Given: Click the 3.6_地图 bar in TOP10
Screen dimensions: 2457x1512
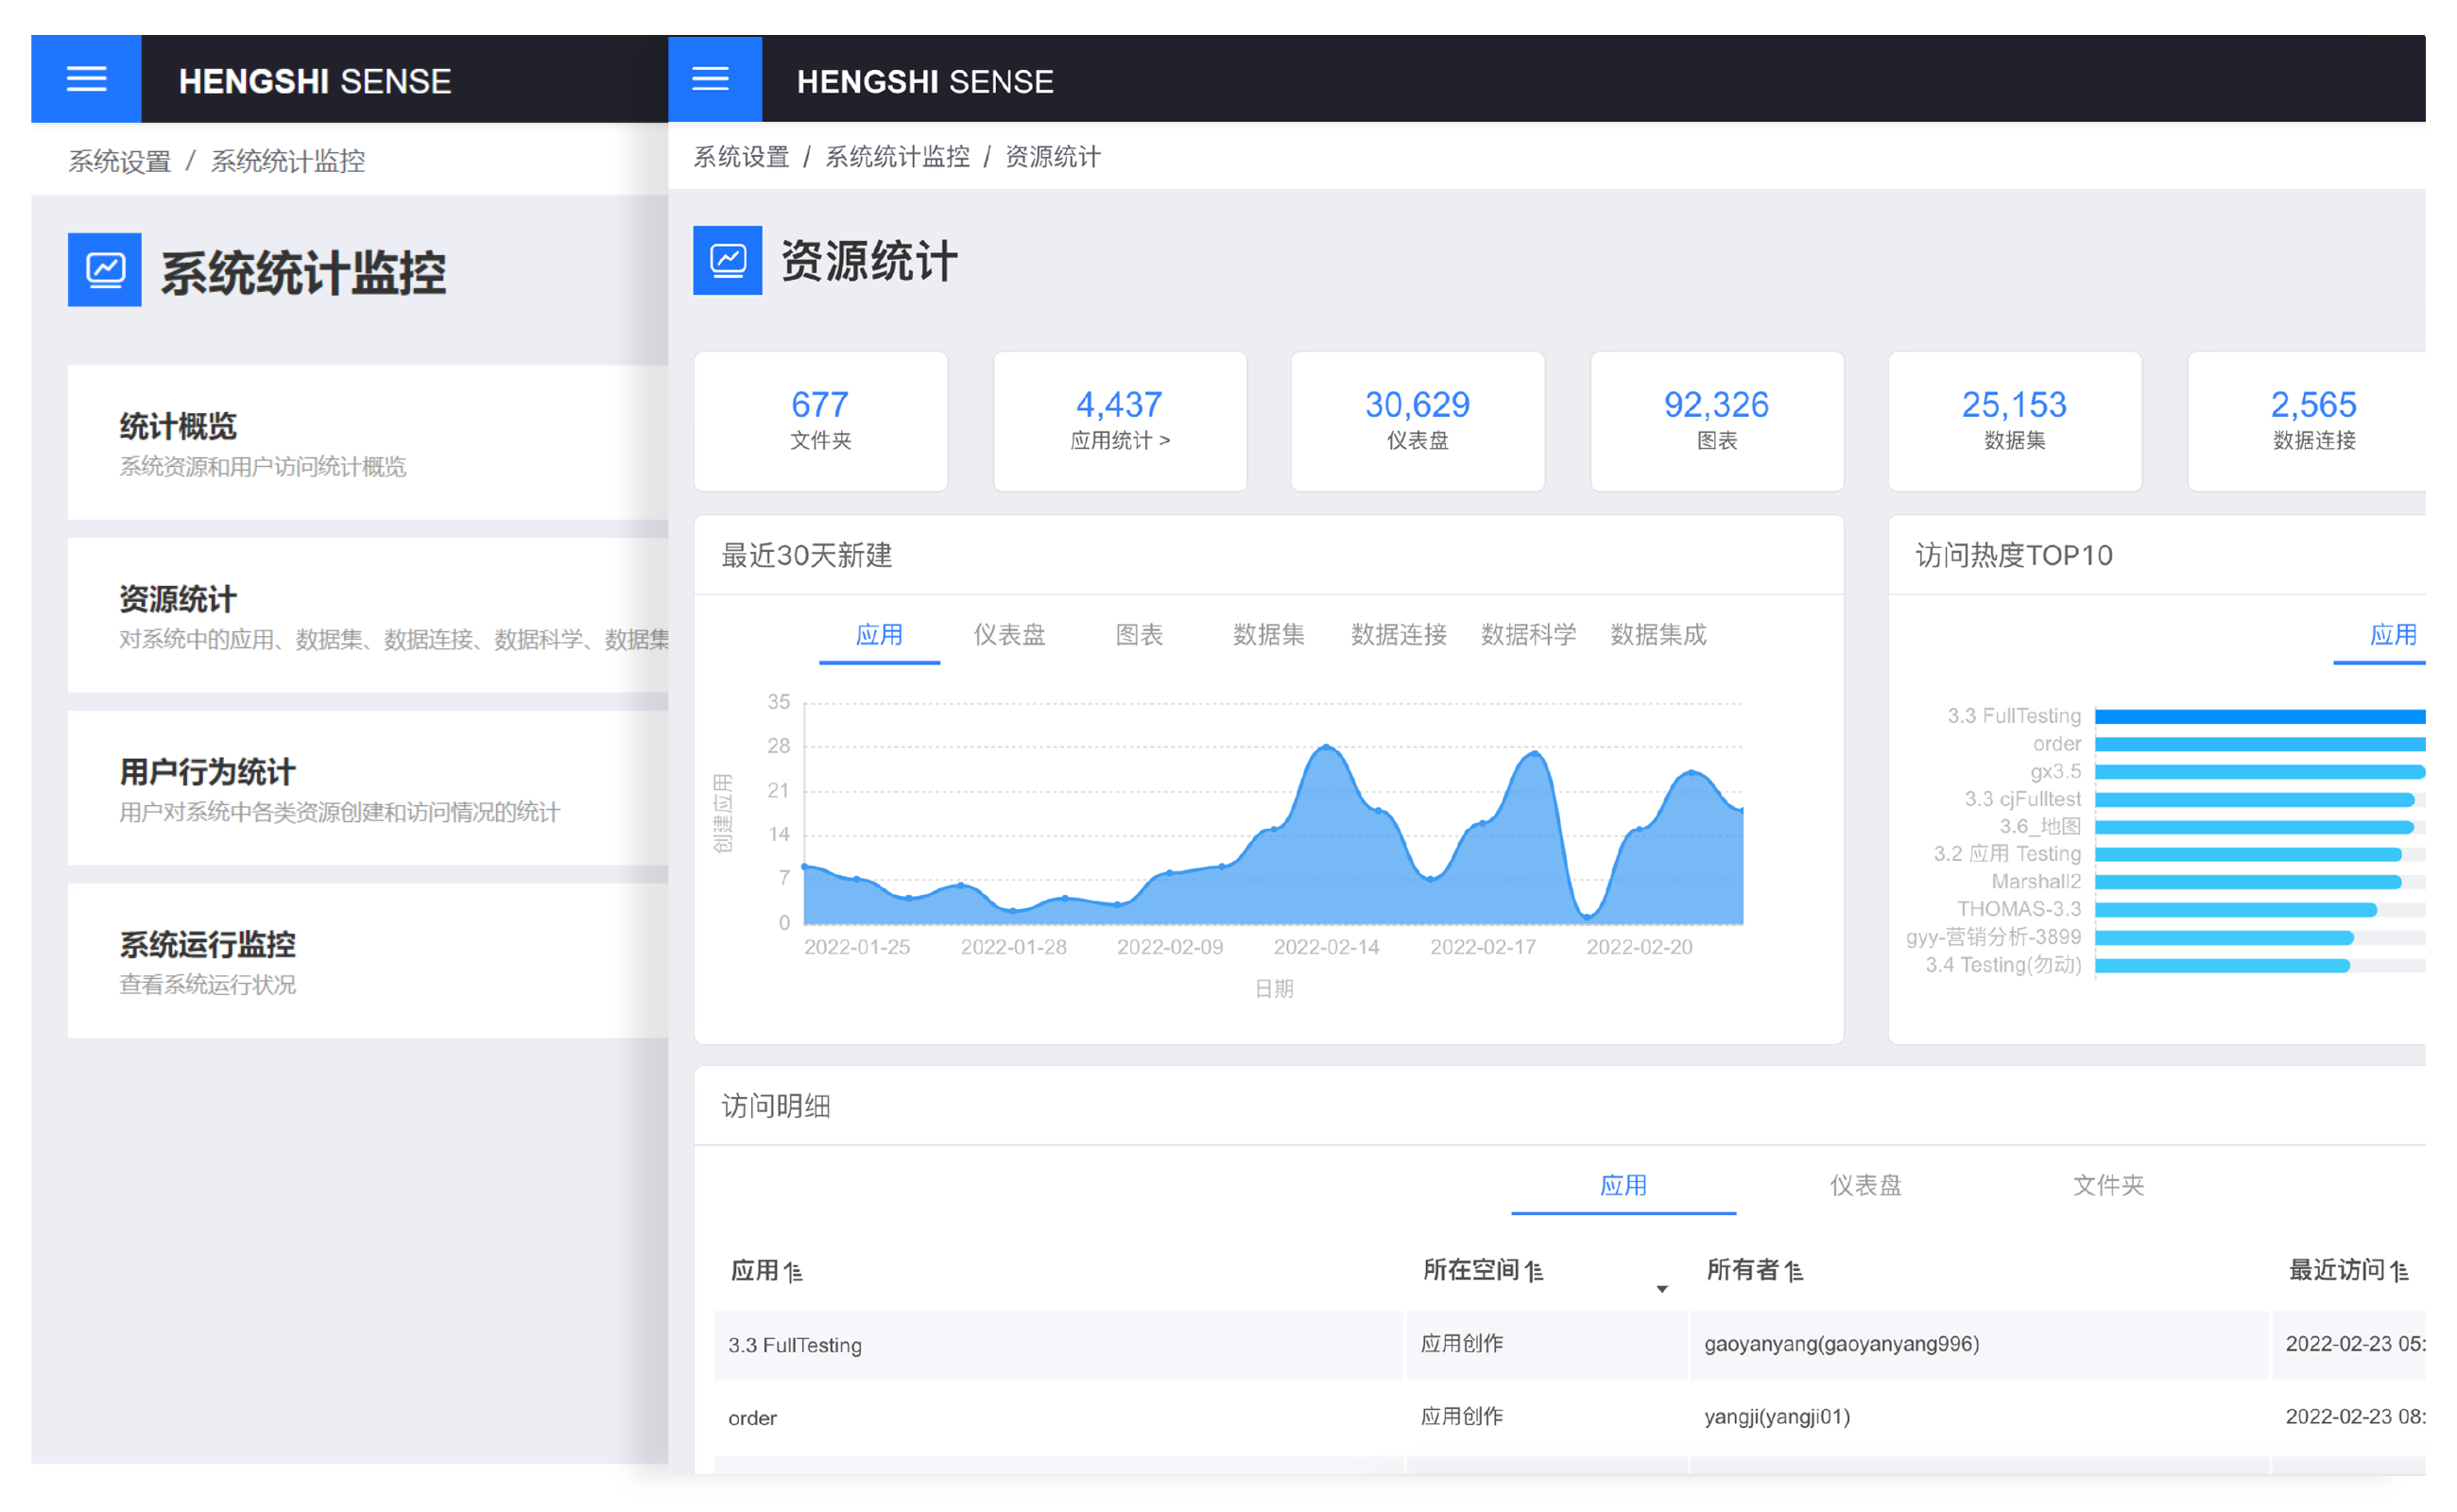Looking at the screenshot, I should 2254,827.
